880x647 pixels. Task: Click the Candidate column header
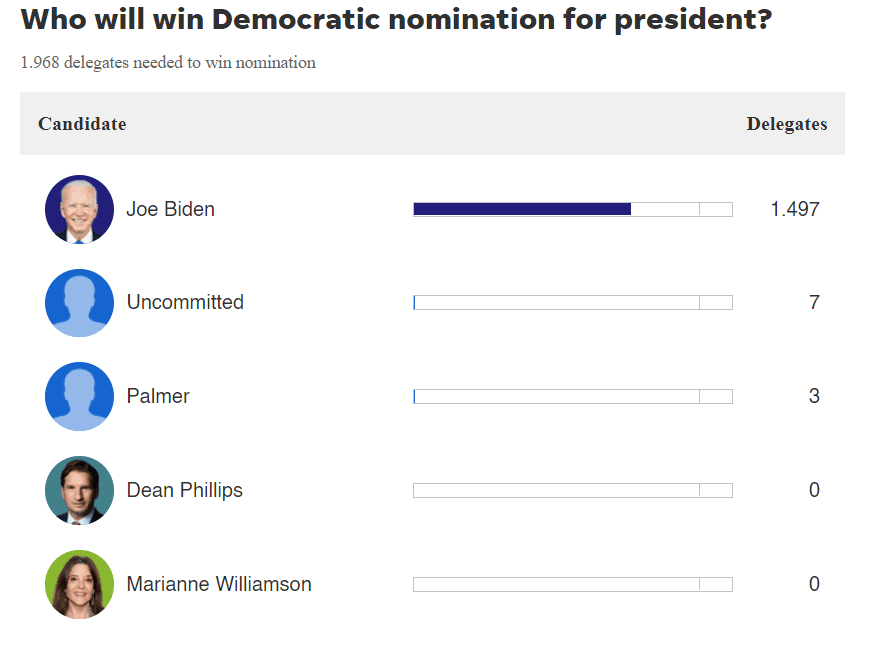tap(82, 124)
